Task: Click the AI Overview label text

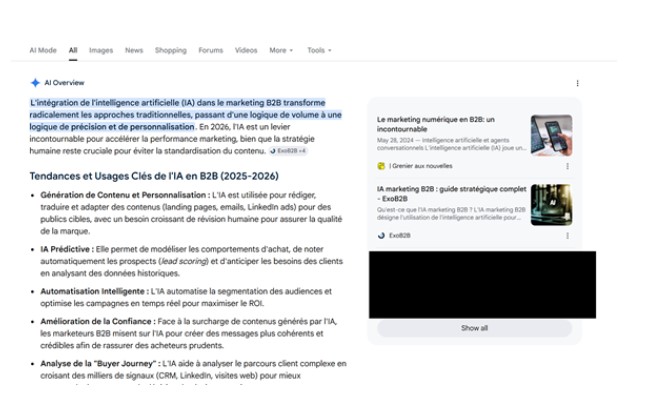Action: [64, 83]
